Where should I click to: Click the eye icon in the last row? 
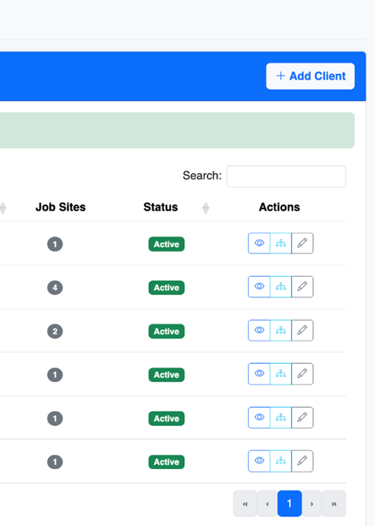point(259,461)
